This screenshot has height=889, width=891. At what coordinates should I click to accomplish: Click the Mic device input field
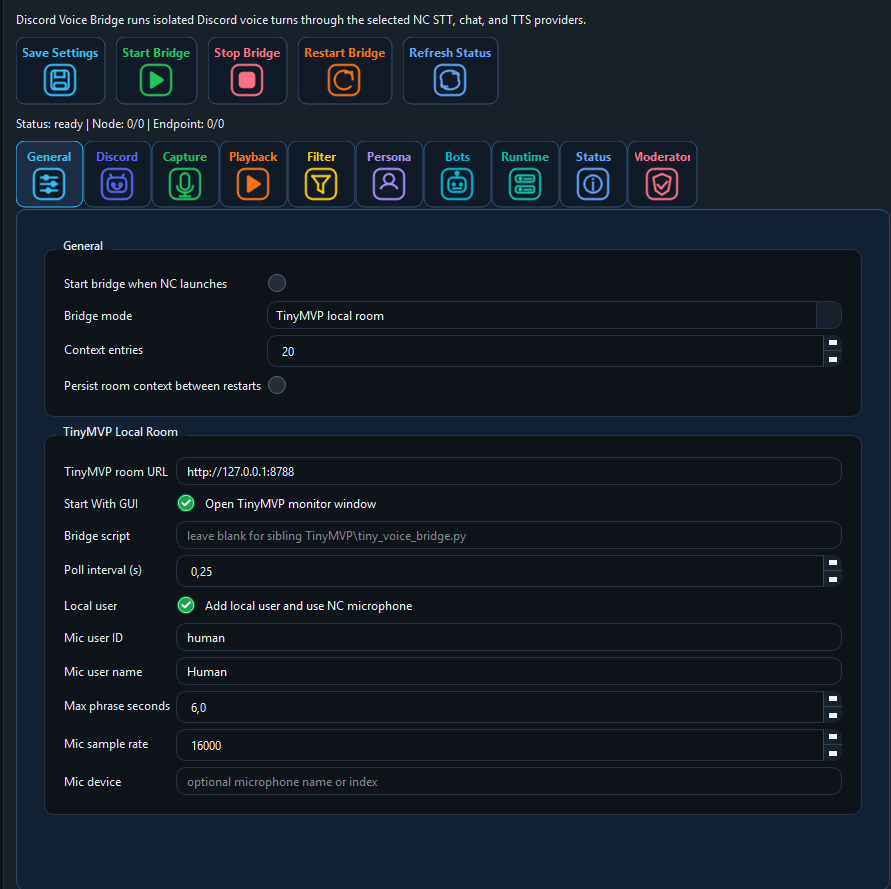(x=509, y=781)
